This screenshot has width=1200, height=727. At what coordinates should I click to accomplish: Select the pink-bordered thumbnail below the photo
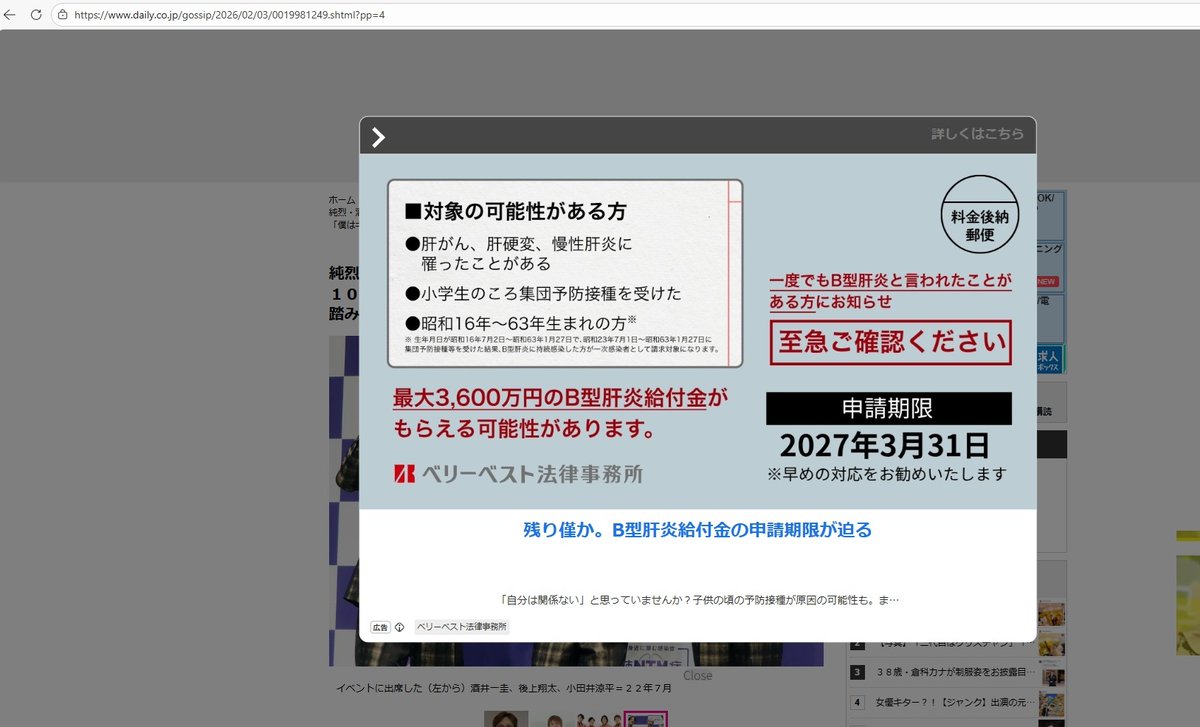[x=645, y=719]
